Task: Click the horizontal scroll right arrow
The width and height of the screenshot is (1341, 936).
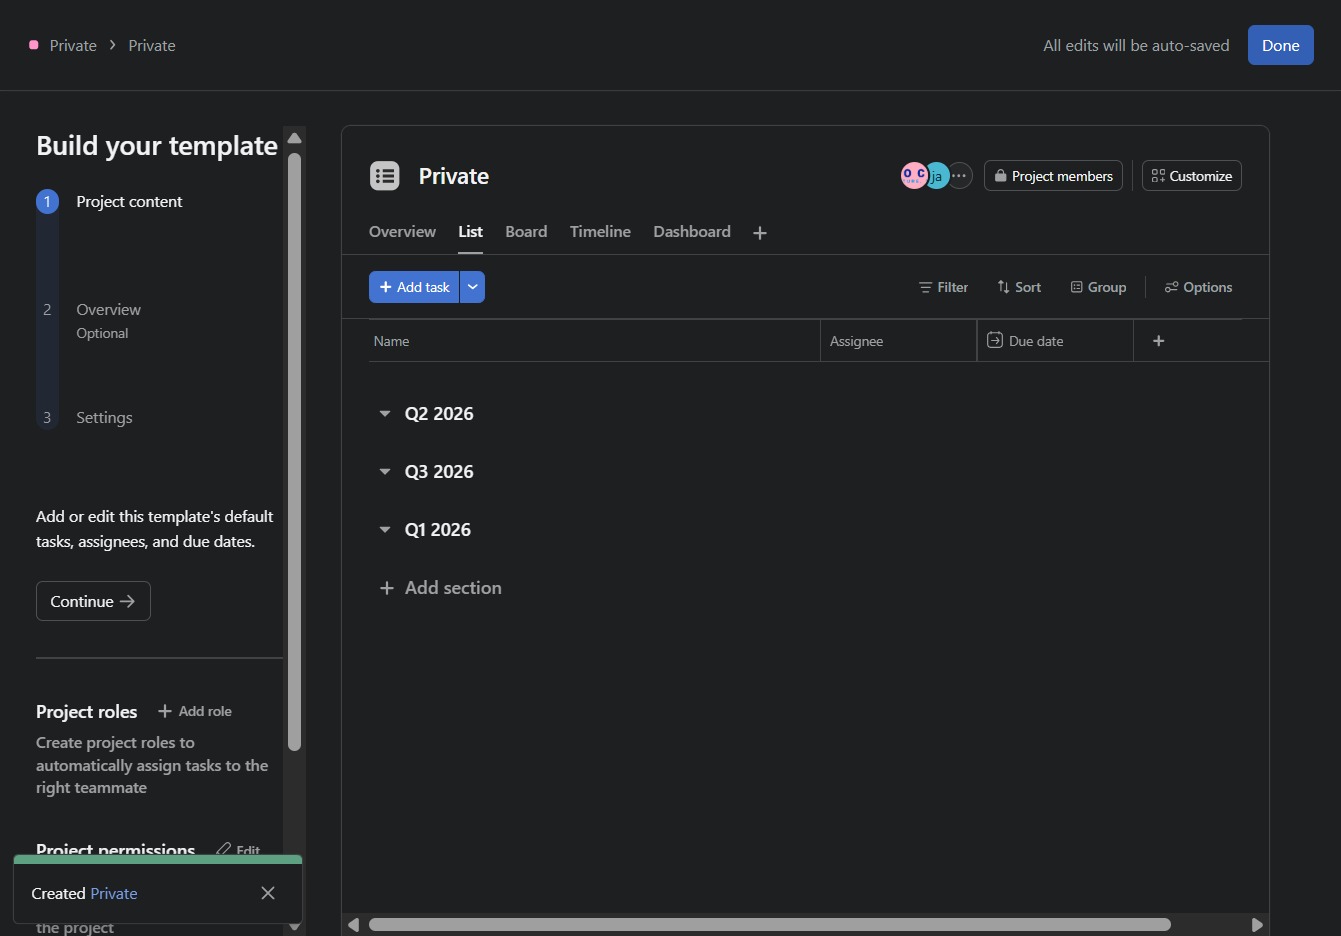Action: point(1257,925)
